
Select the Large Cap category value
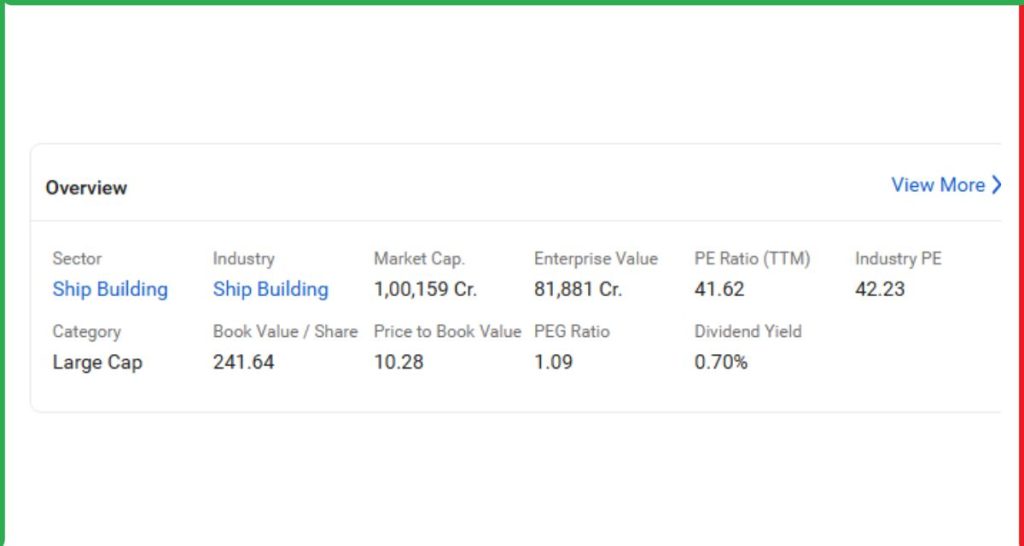pyautogui.click(x=97, y=363)
